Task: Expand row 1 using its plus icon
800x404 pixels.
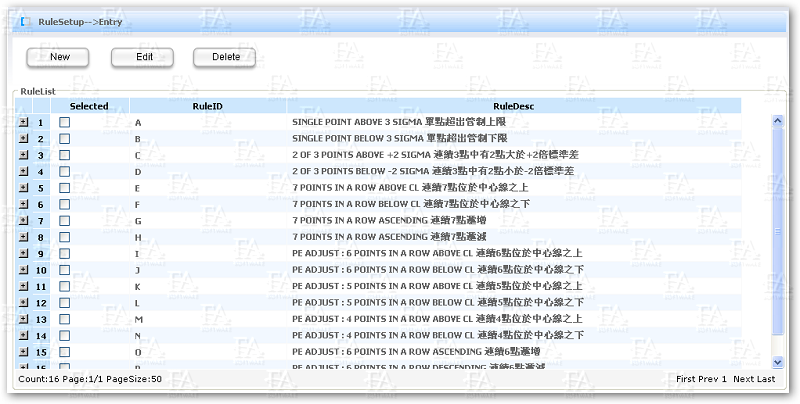Action: coord(24,122)
